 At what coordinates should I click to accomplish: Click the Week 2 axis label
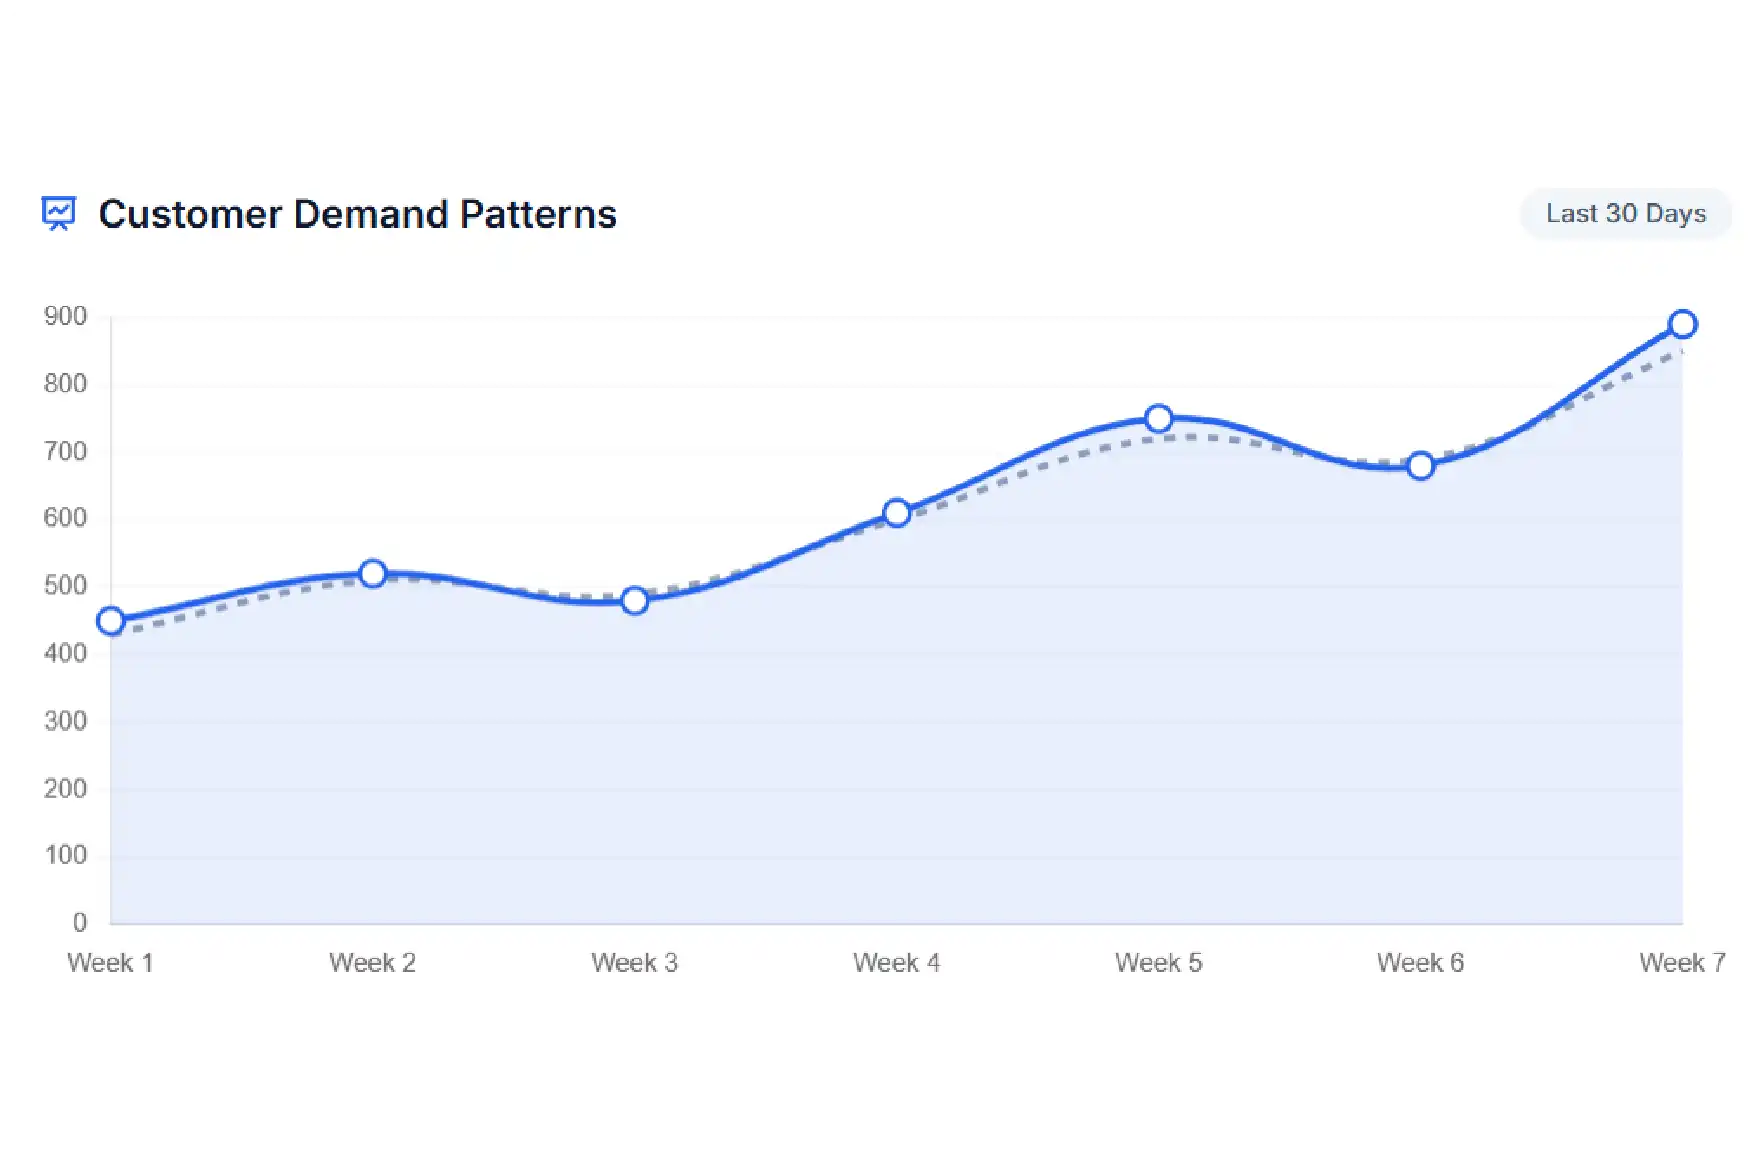(372, 962)
